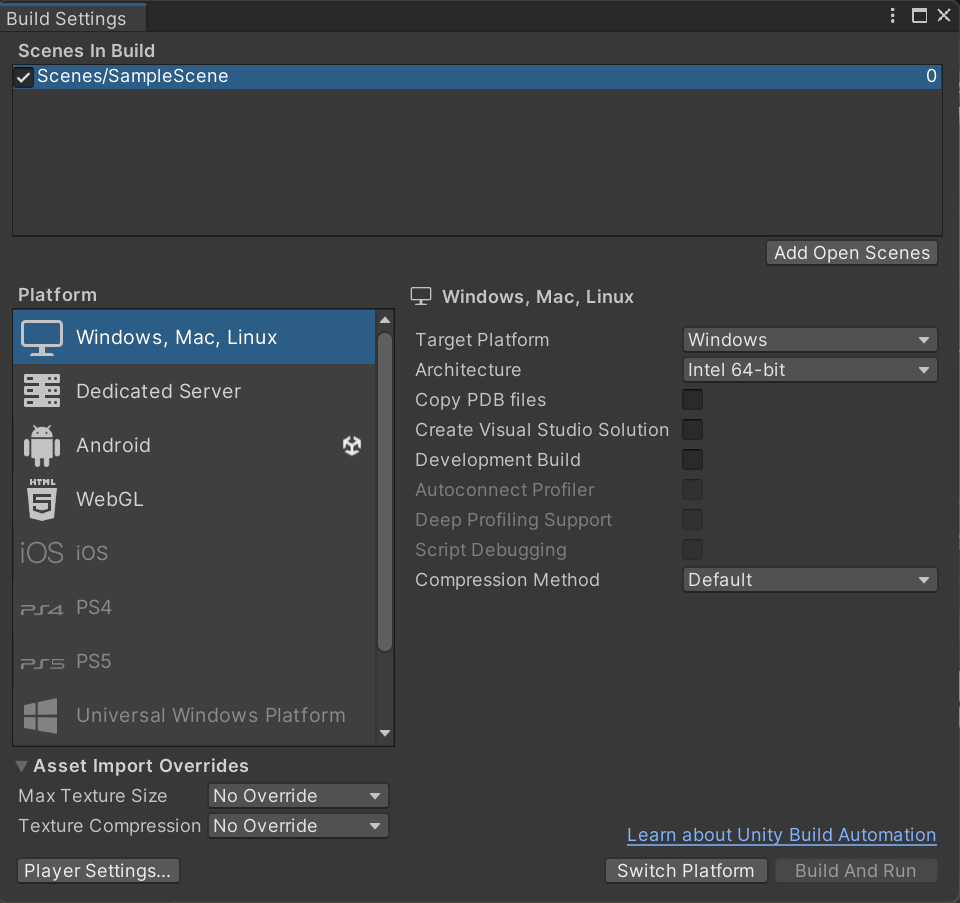This screenshot has width=960, height=903.
Task: Open Player Settings
Action: (98, 871)
